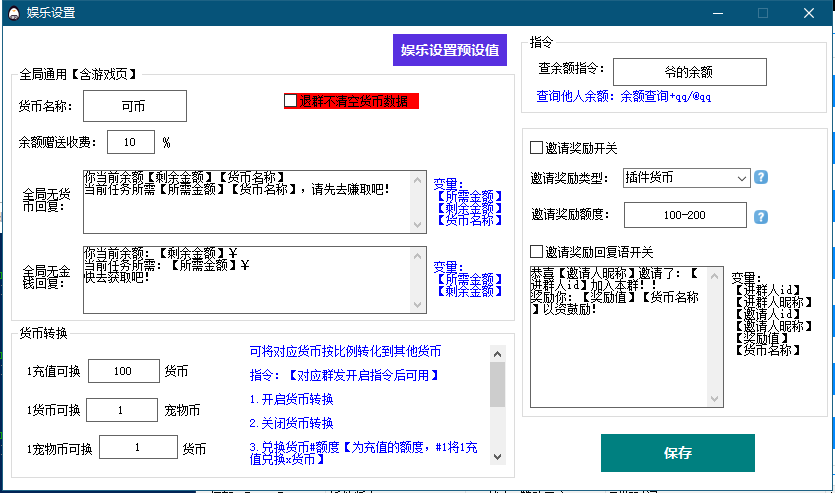835x493 pixels.
Task: Click the 查询他人余额 hint text
Action: [623, 96]
